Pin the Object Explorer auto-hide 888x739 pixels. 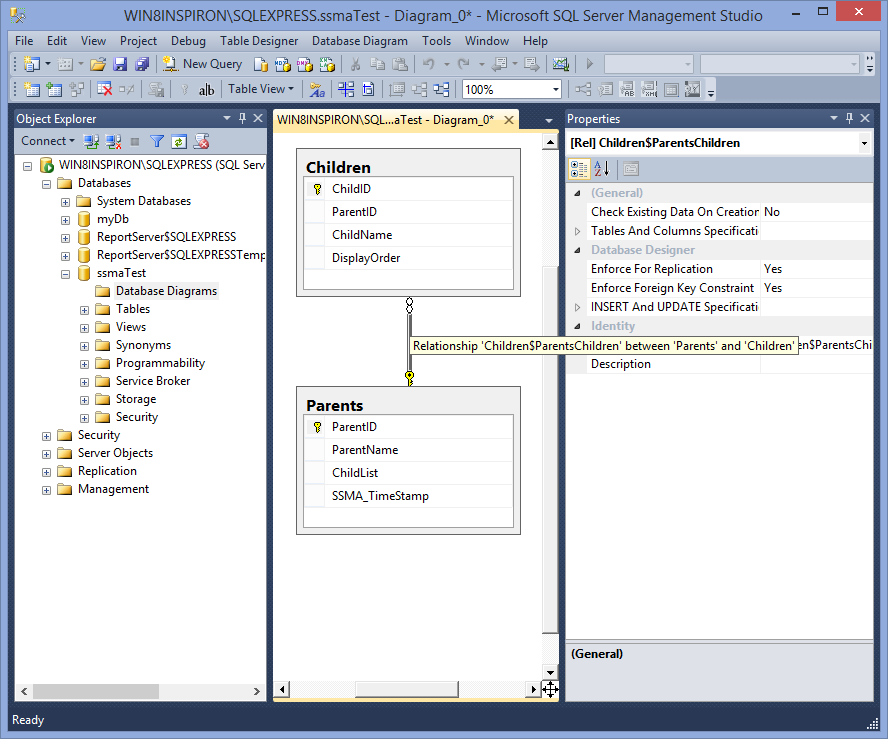242,118
